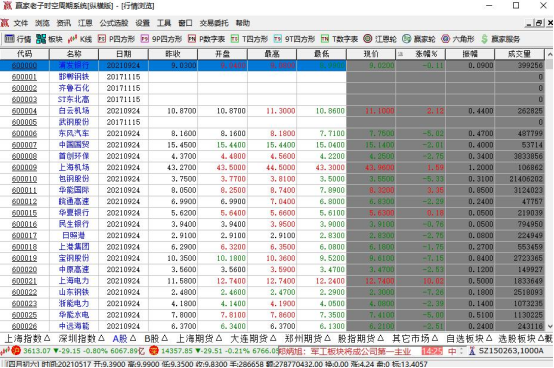
Task: Expand the 自选板块 tab triangle
Action: tap(489, 338)
